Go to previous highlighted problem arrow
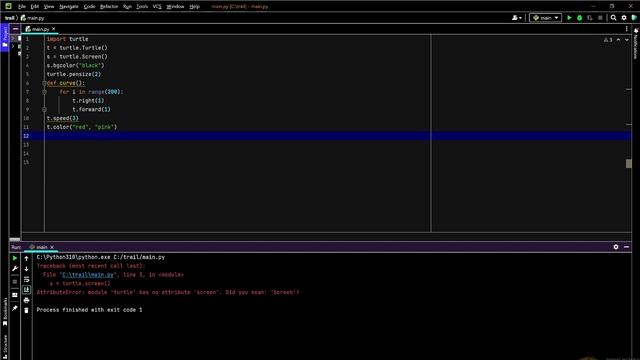640x360 pixels. click(x=618, y=40)
